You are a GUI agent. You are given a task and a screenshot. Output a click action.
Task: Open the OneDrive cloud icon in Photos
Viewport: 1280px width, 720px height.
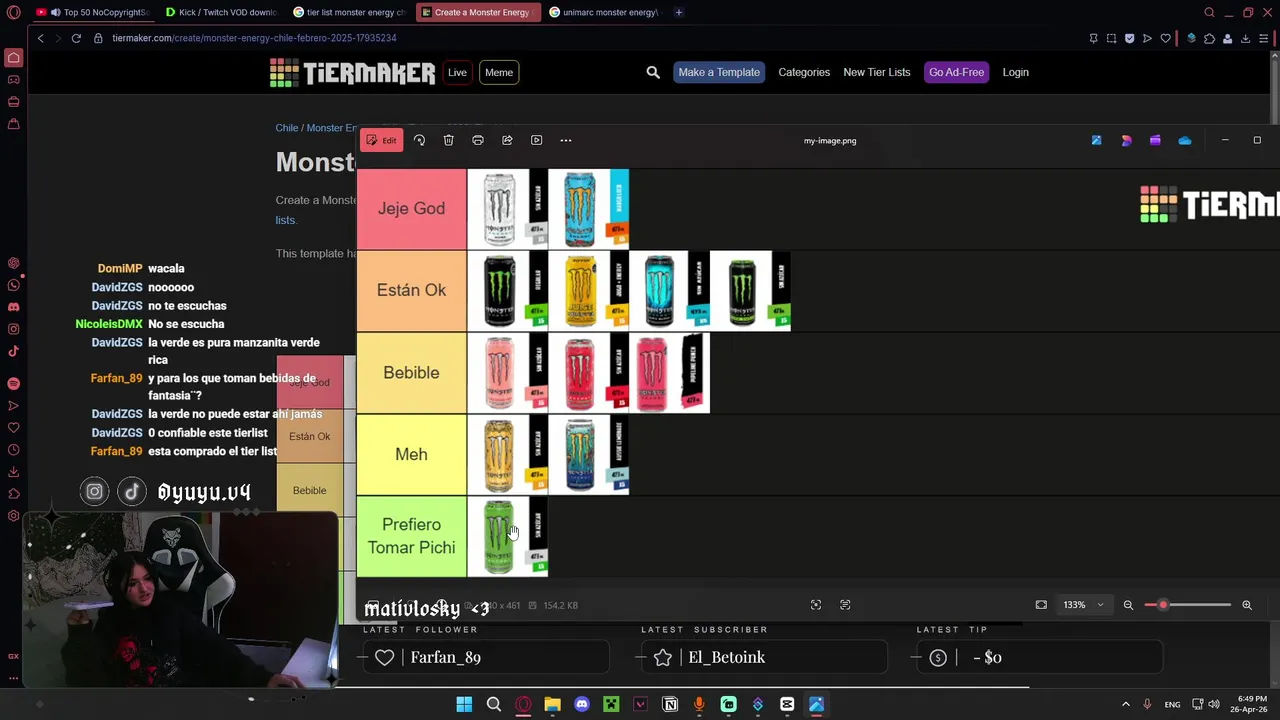point(1185,141)
